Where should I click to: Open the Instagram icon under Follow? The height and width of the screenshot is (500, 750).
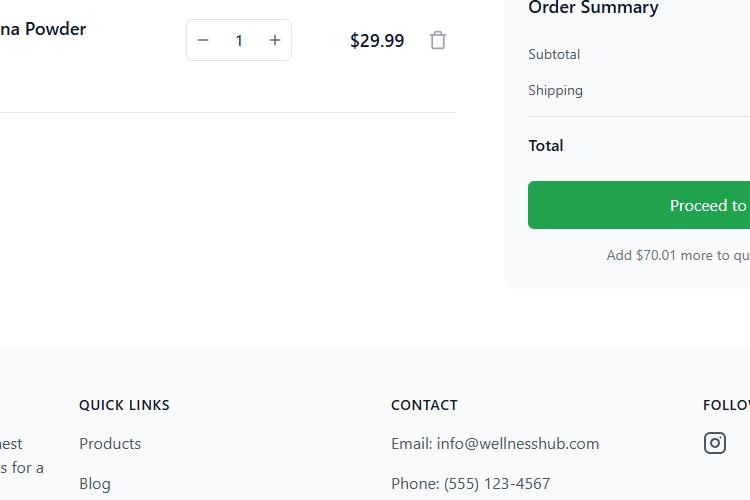pyautogui.click(x=715, y=443)
